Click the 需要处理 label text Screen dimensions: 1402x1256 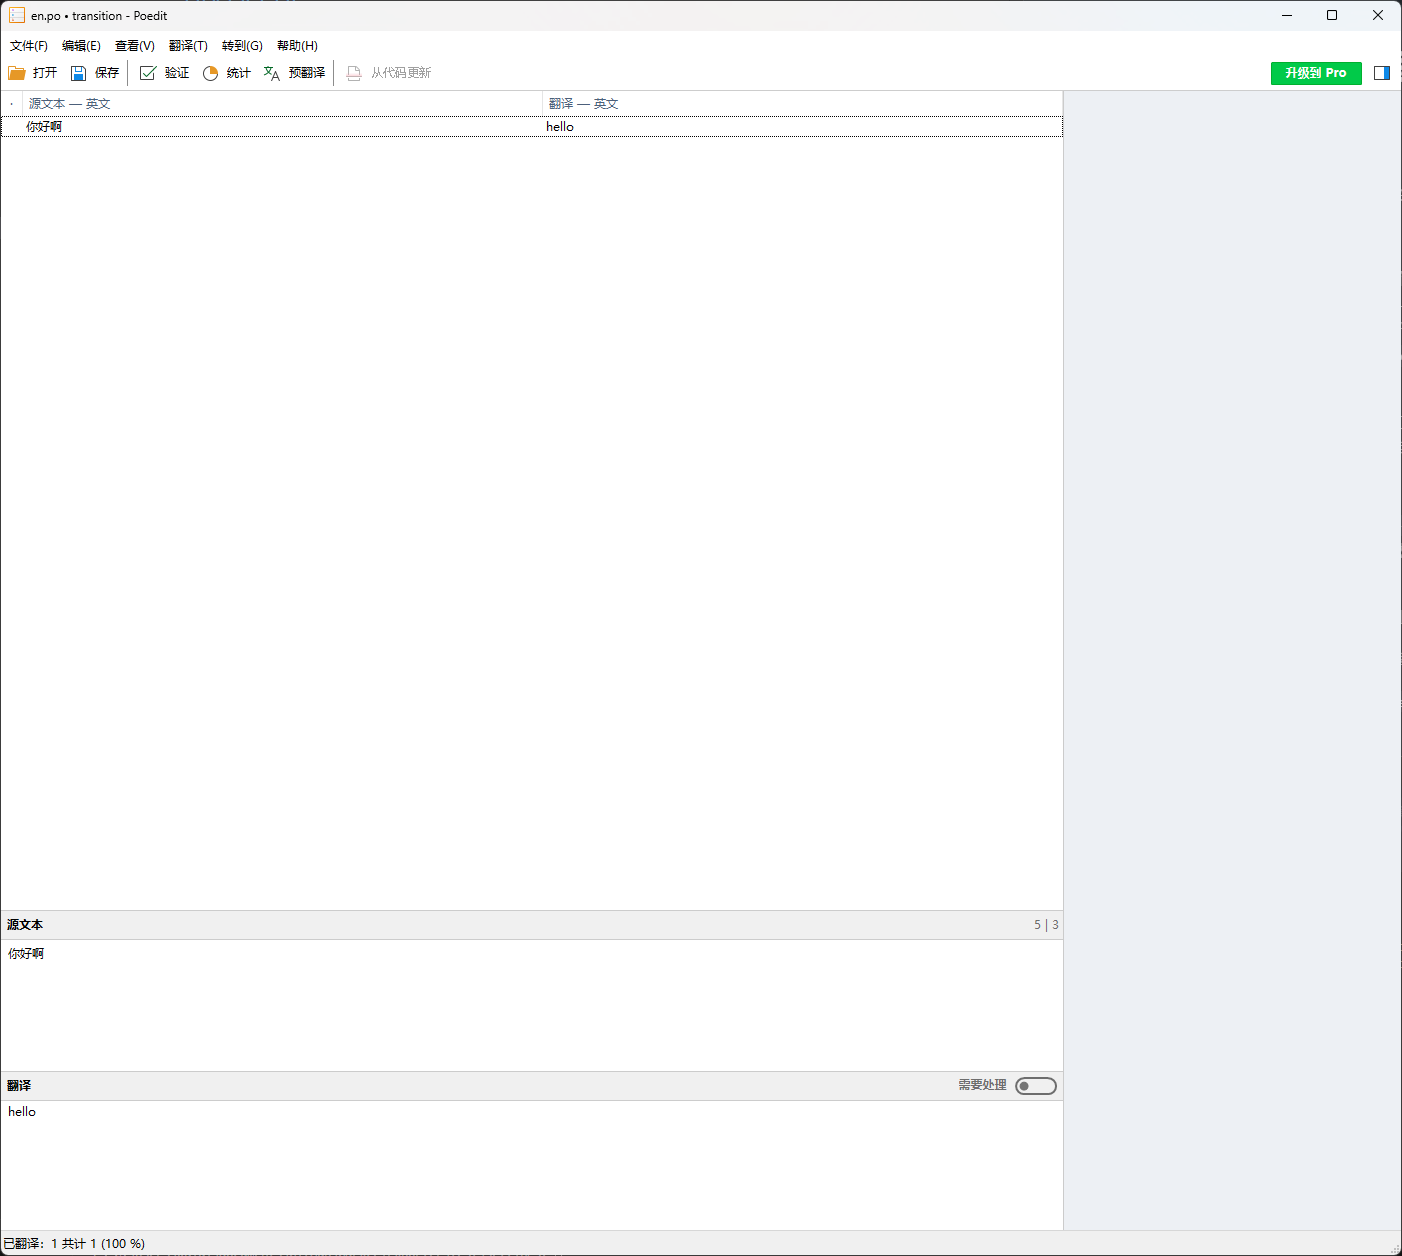pos(982,1085)
